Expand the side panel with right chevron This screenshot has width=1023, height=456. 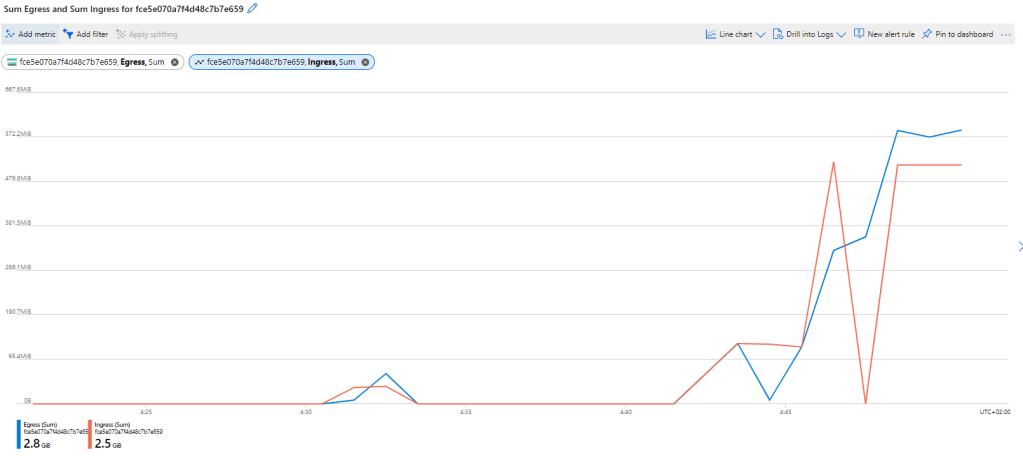pyautogui.click(x=1019, y=246)
